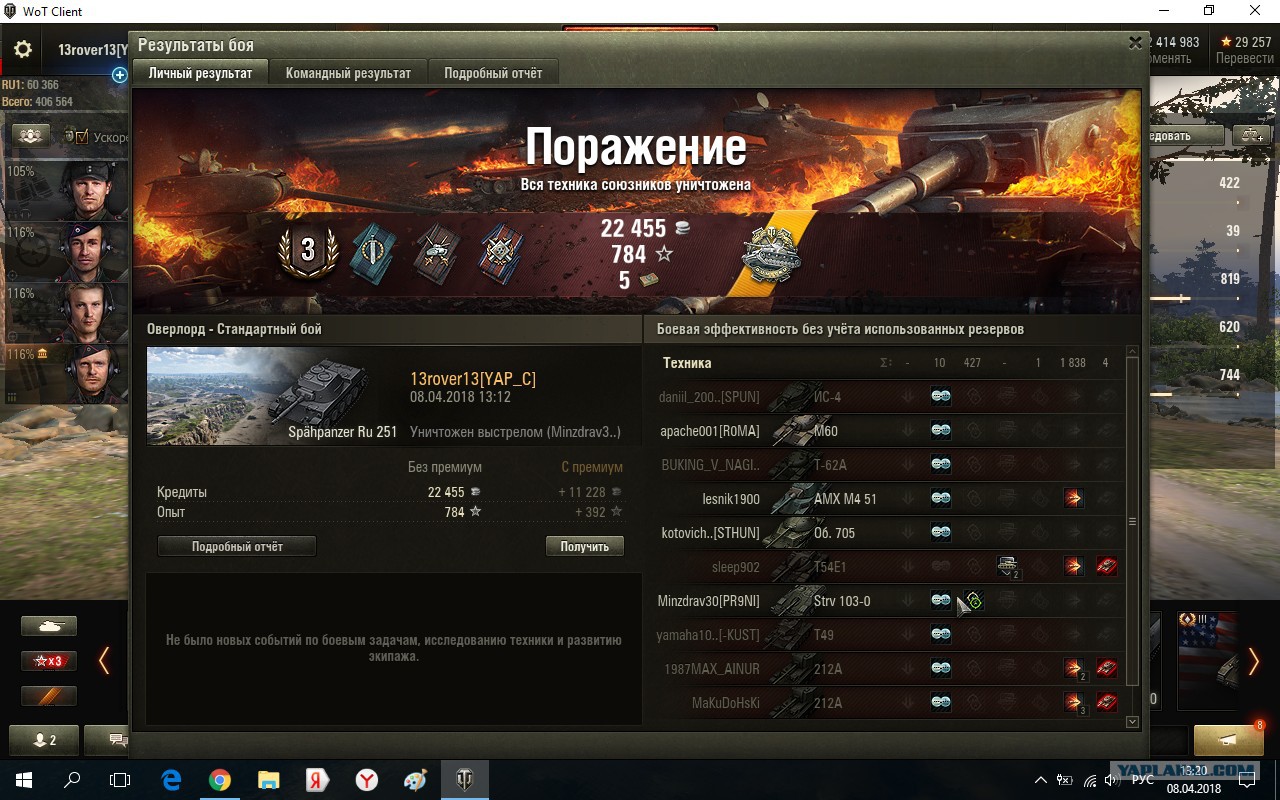Click the vehicle list scrollbar thumb
Image resolution: width=1280 pixels, height=800 pixels.
(1132, 521)
